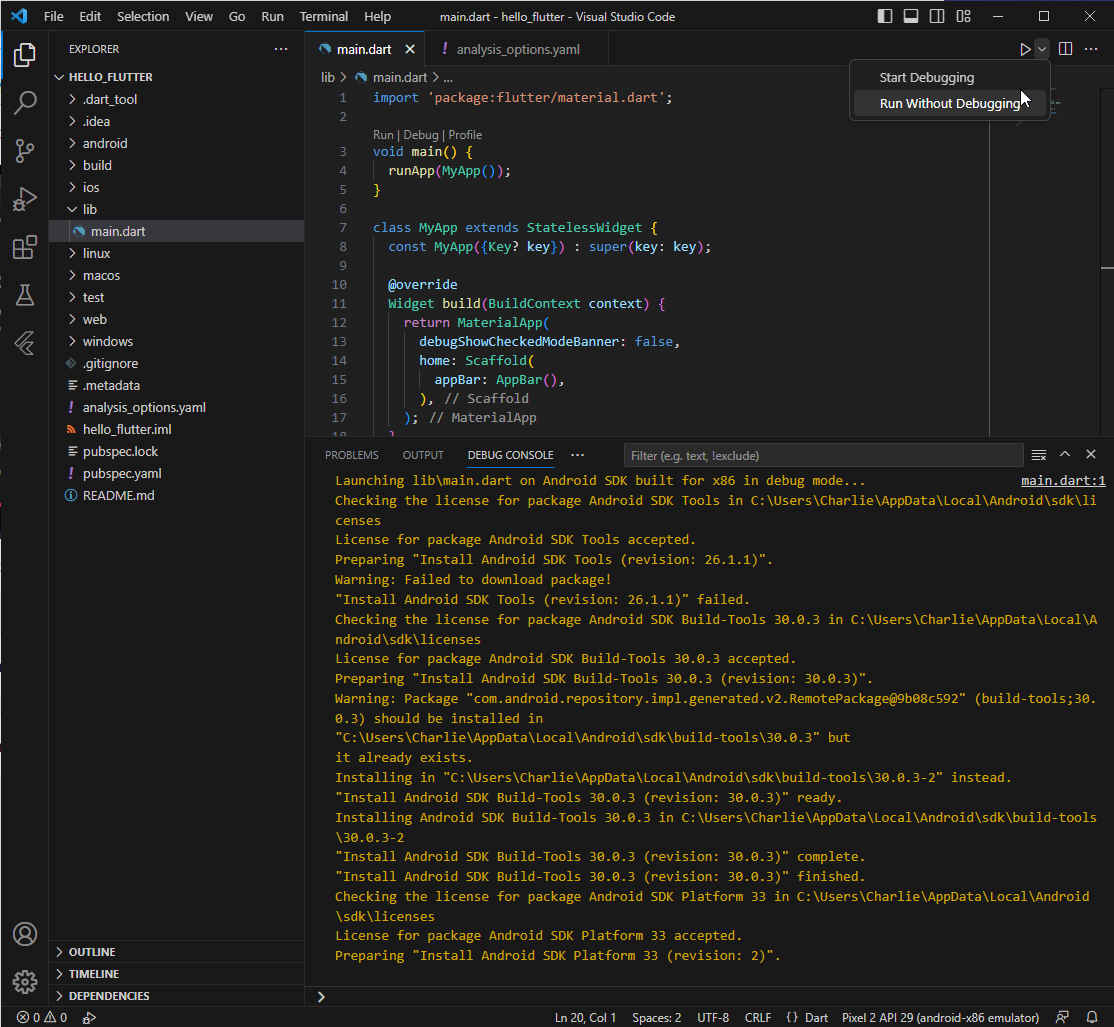Open the Accounts icon in activity bar
Image resolution: width=1114 pixels, height=1027 pixels.
25,934
